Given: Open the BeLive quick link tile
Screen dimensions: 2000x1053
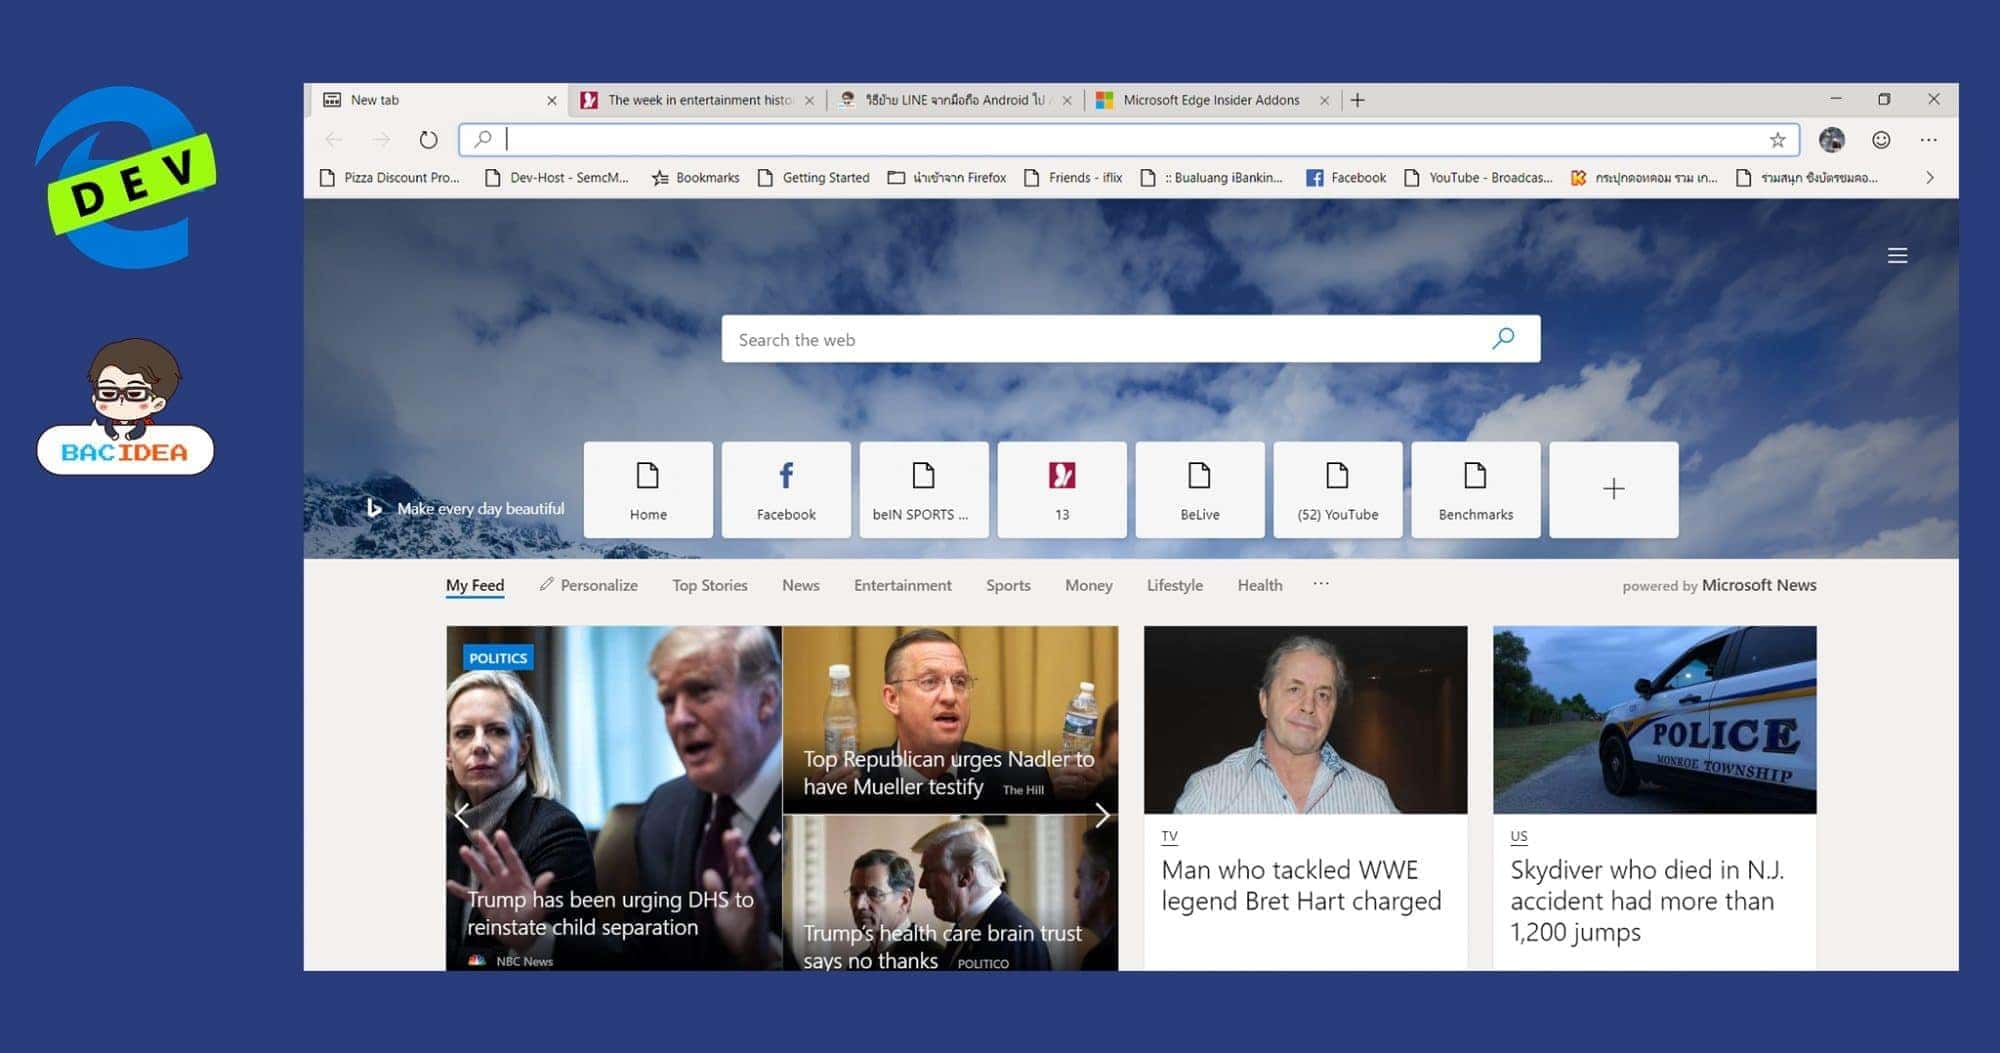Looking at the screenshot, I should 1200,490.
